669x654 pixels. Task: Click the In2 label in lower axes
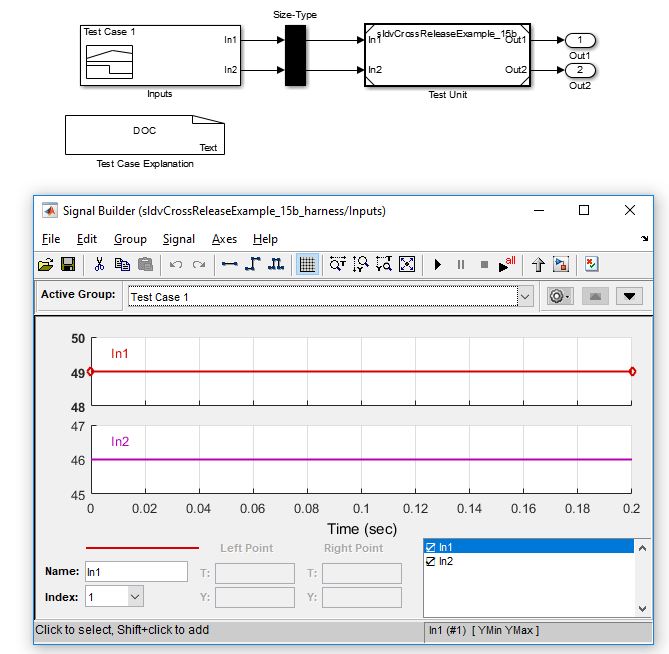click(x=120, y=442)
